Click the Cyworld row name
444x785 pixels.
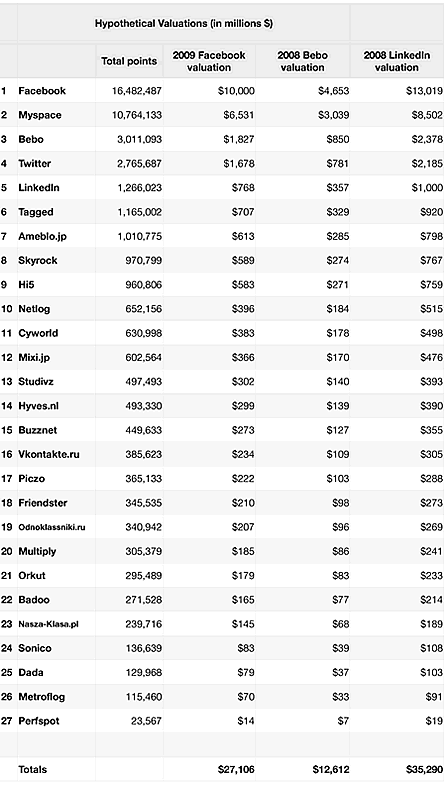click(38, 333)
